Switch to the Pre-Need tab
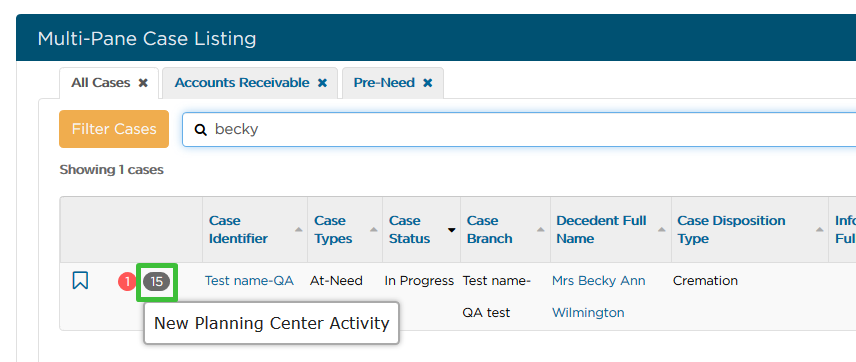This screenshot has width=856, height=362. [x=384, y=83]
